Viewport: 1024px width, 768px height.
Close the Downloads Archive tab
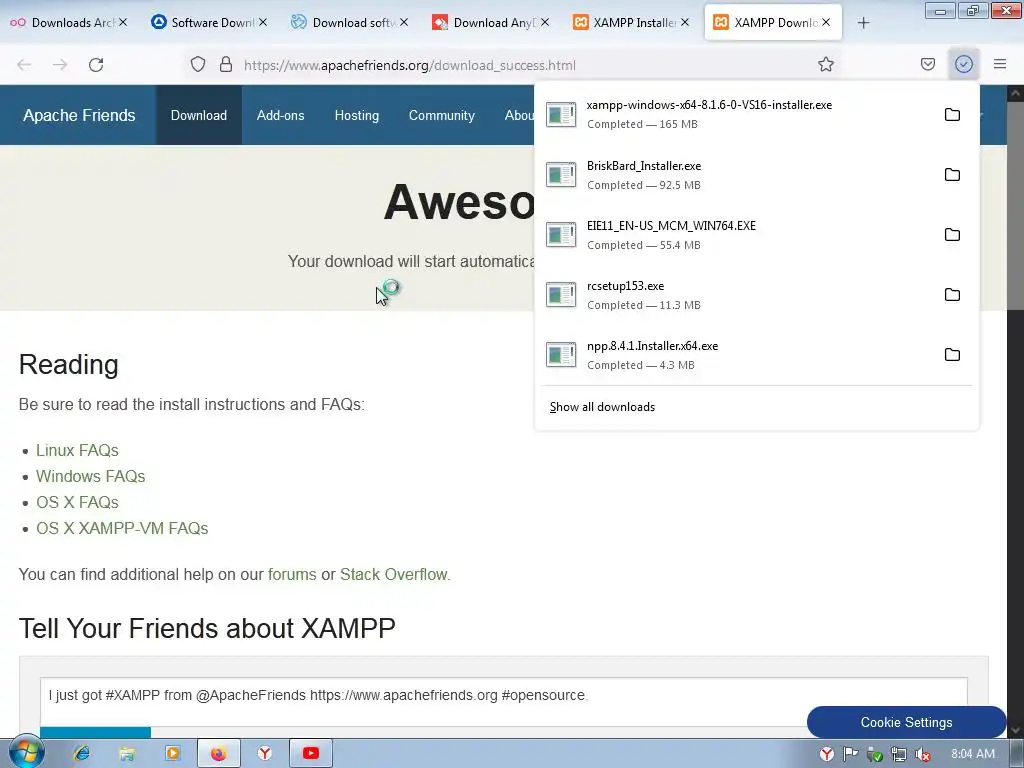(x=123, y=22)
